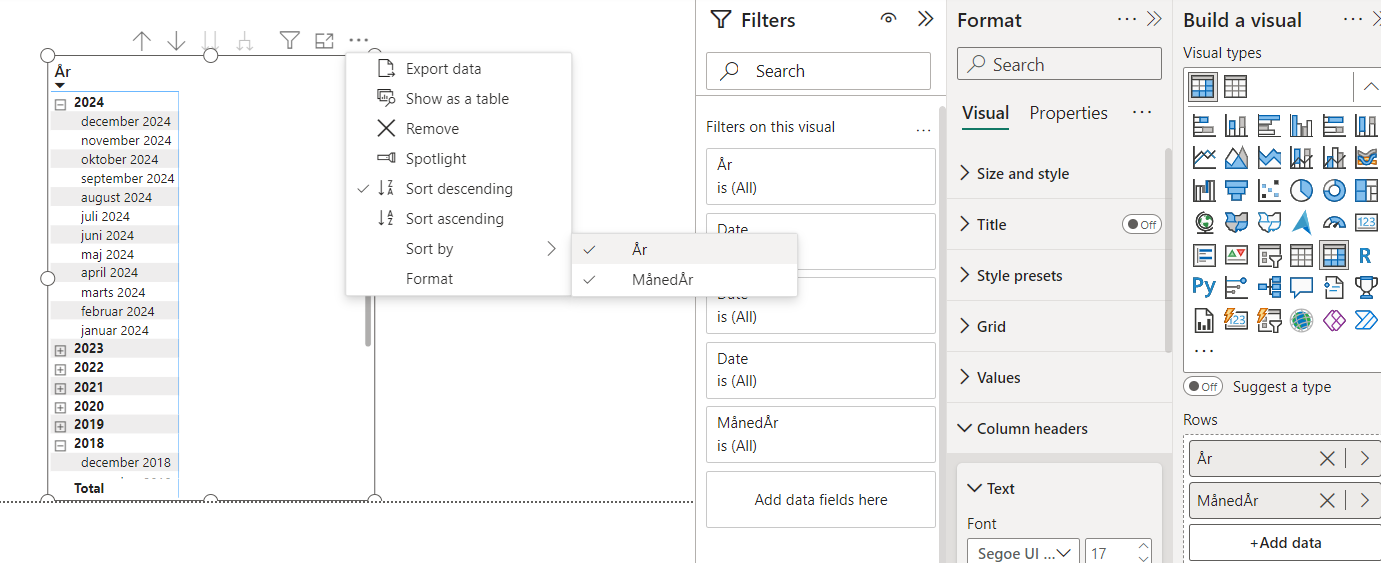Image resolution: width=1381 pixels, height=563 pixels.
Task: Open the År is (All) filter card
Action: [820, 176]
